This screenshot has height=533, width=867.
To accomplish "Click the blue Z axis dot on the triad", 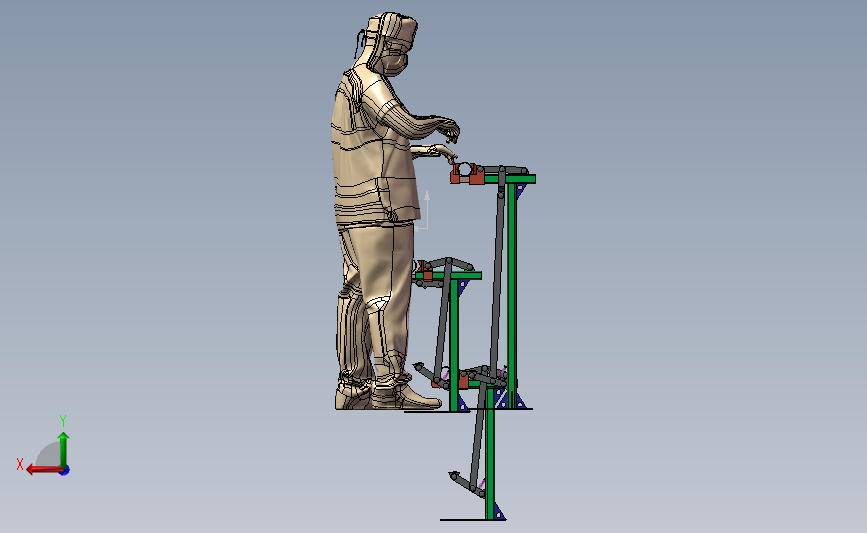I will click(65, 471).
